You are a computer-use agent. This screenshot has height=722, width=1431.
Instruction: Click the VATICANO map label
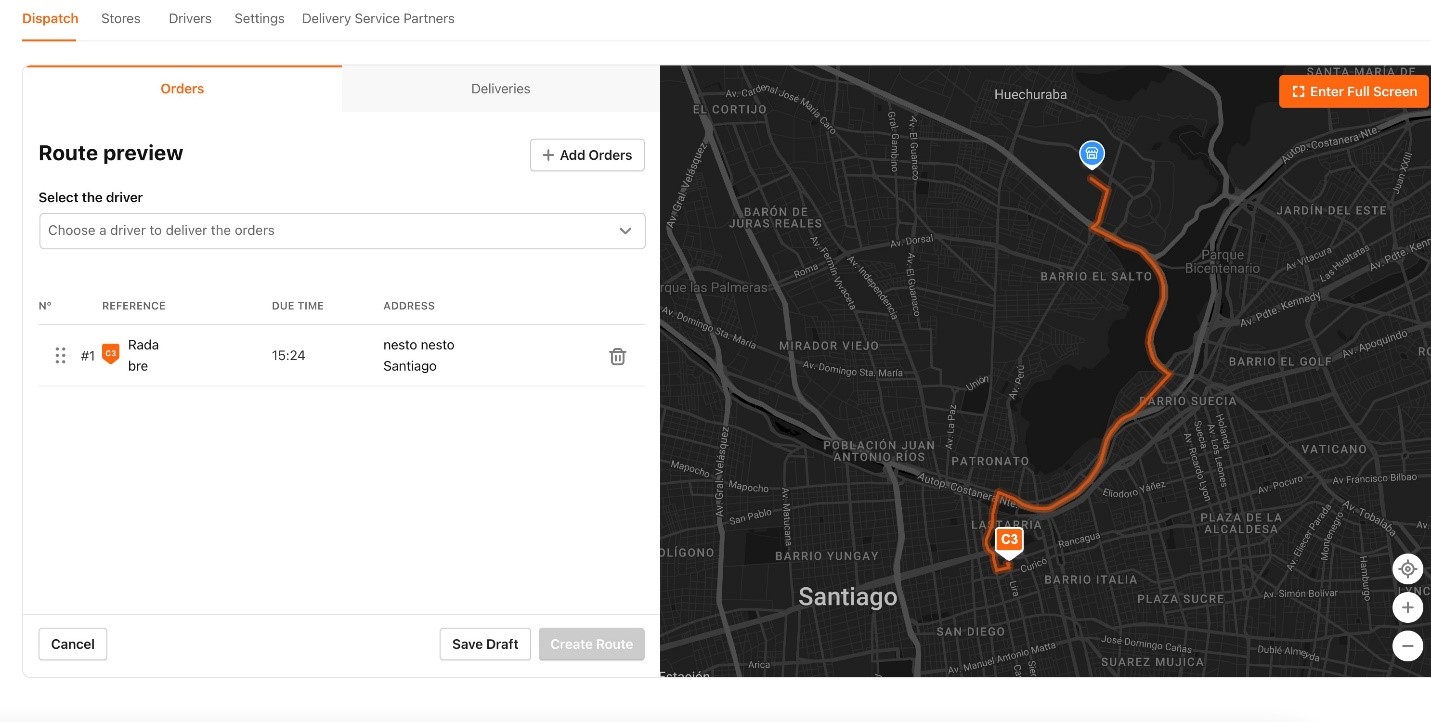1334,449
